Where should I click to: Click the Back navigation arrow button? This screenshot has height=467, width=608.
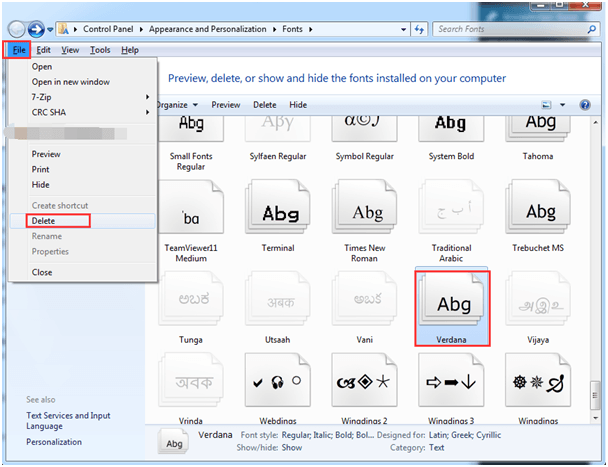click(x=16, y=29)
